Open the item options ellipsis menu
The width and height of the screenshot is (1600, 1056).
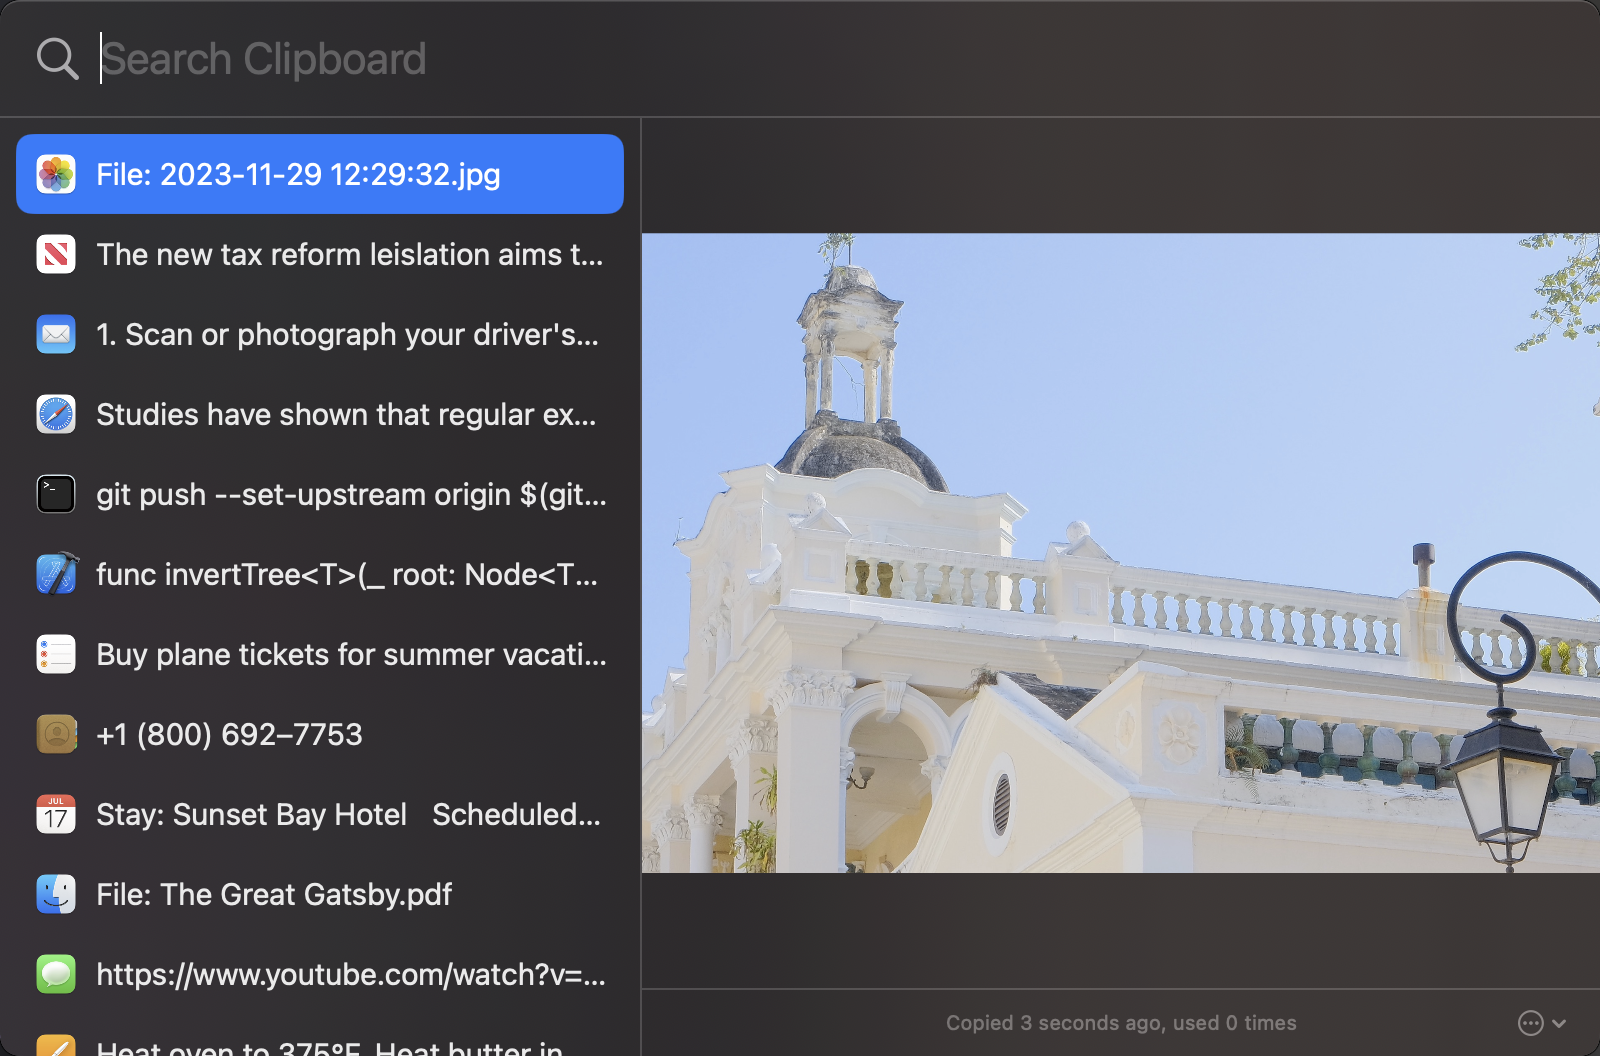pyautogui.click(x=1530, y=1023)
